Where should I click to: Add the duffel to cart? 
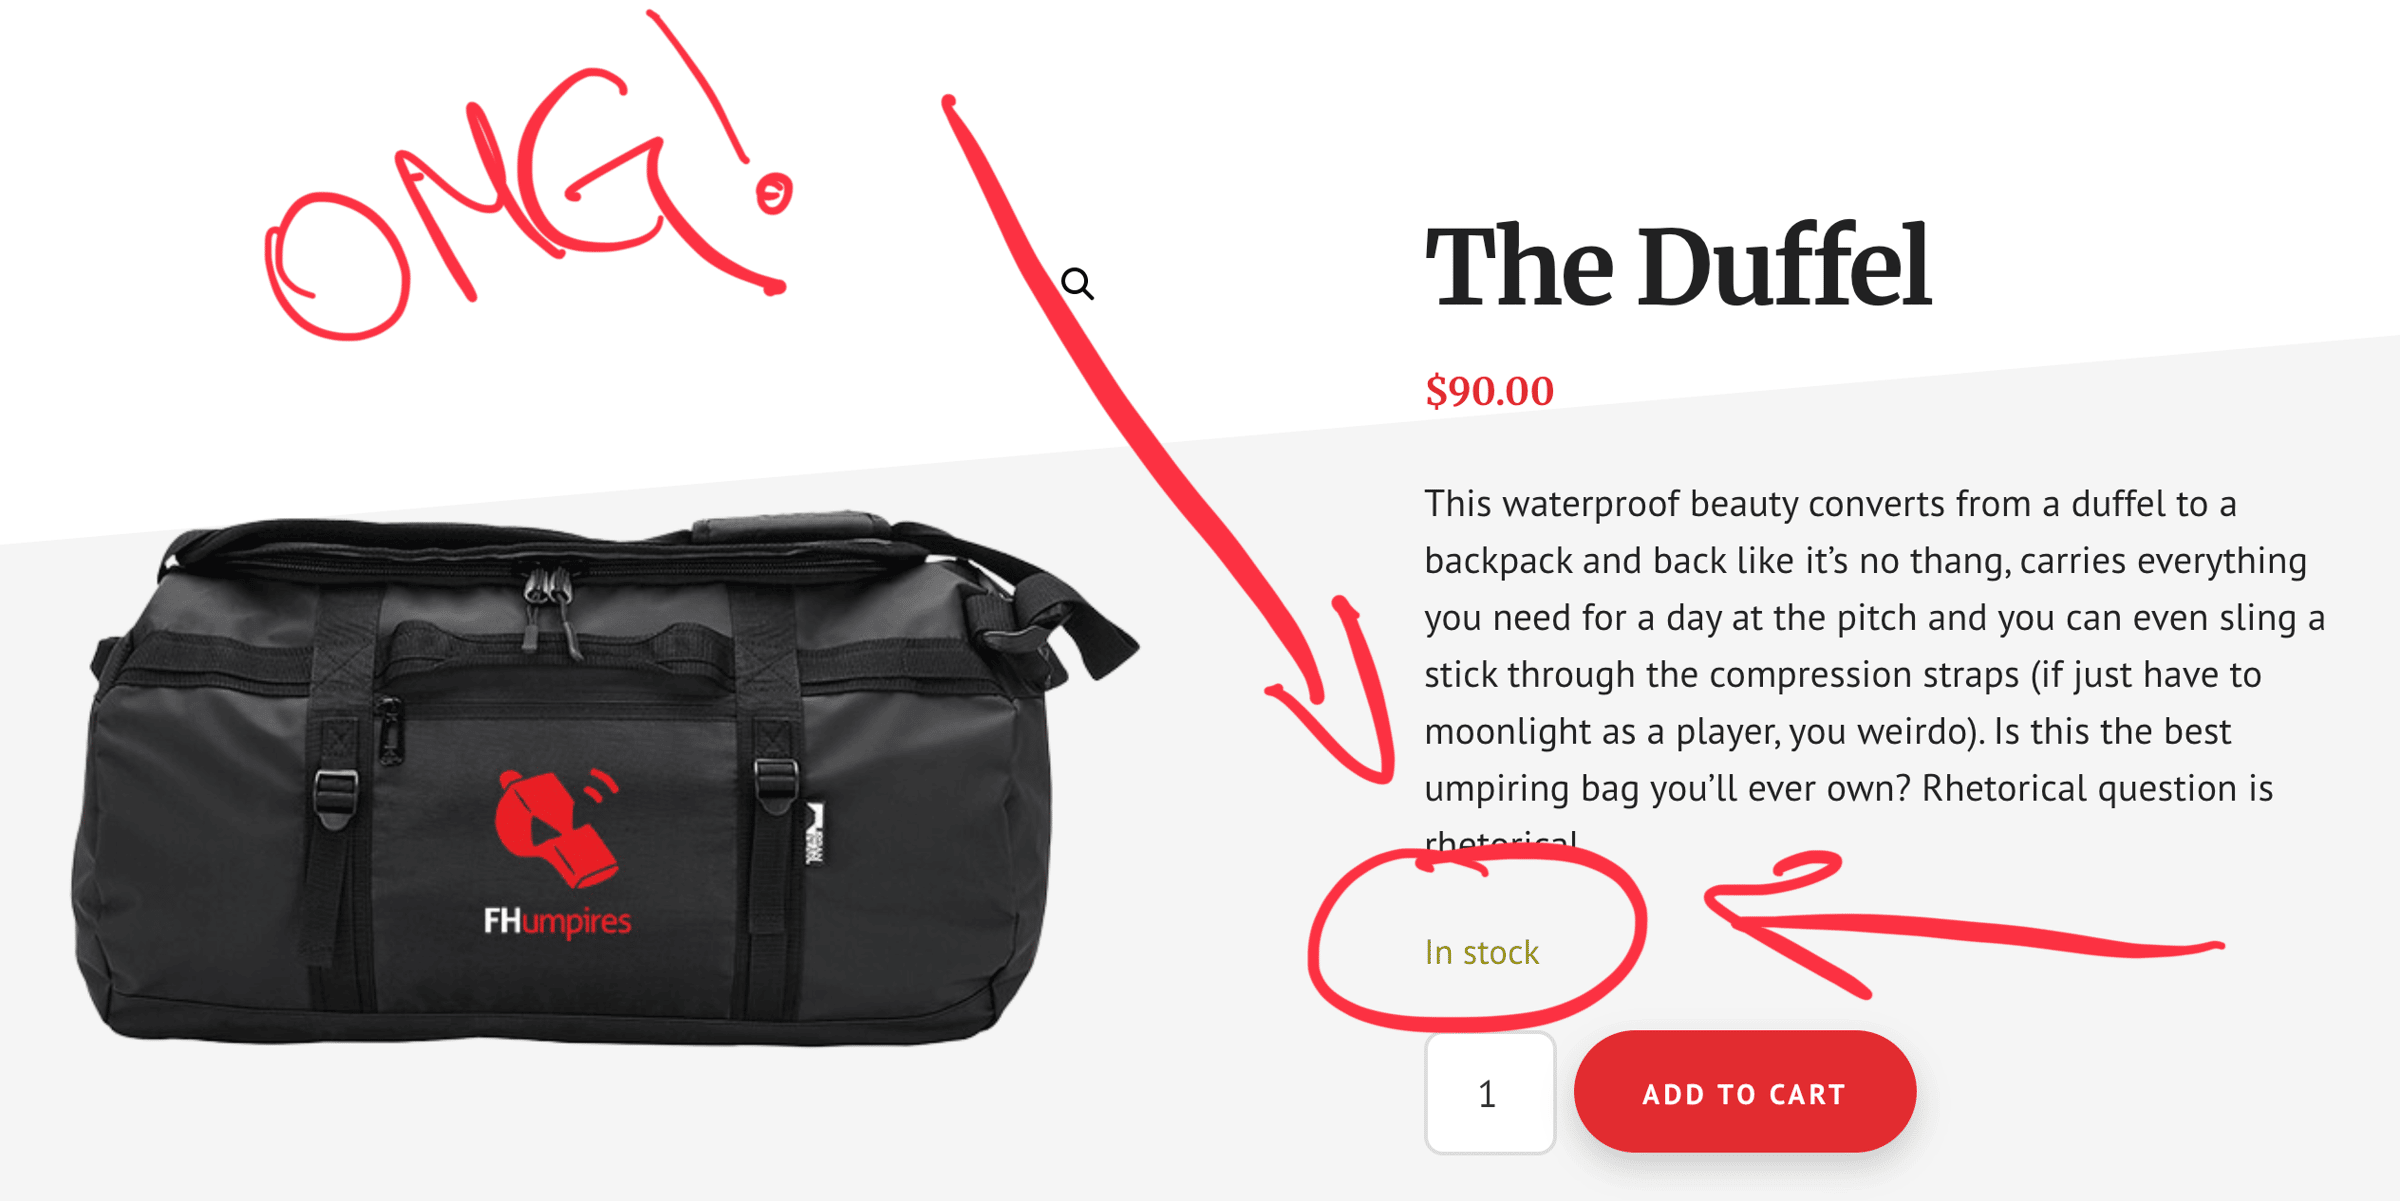(1745, 1092)
